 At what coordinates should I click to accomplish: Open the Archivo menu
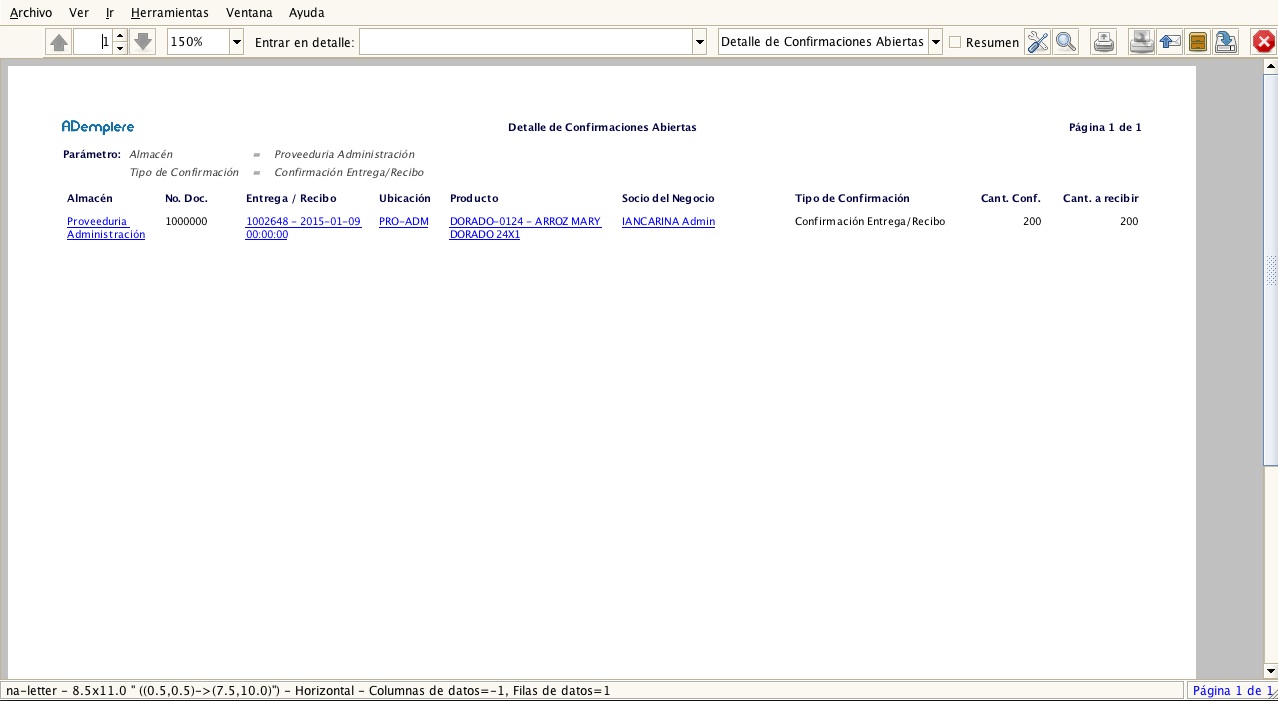(x=31, y=13)
